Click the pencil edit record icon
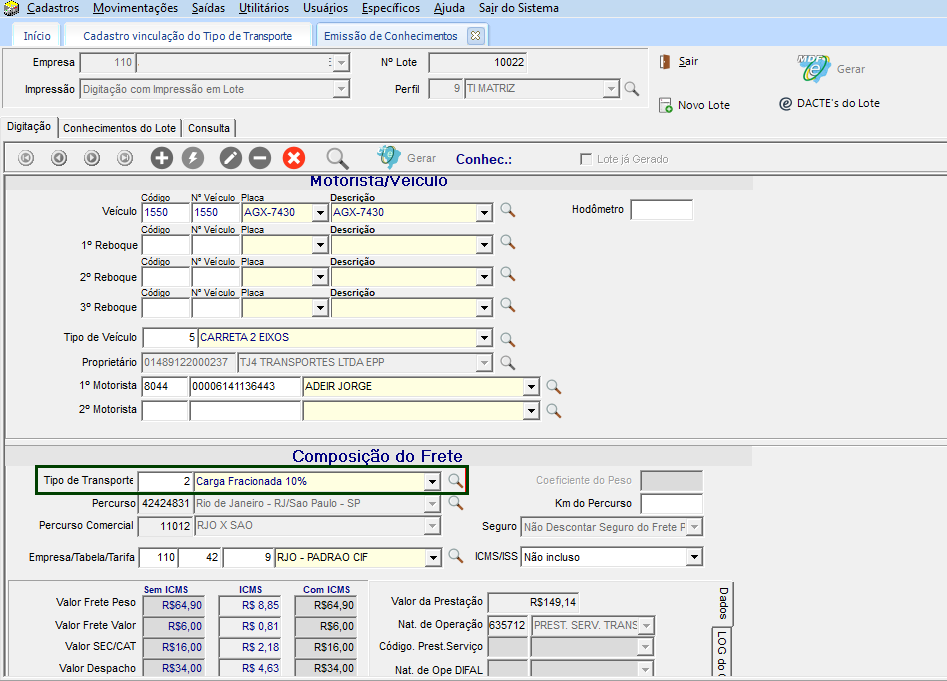 tap(231, 158)
